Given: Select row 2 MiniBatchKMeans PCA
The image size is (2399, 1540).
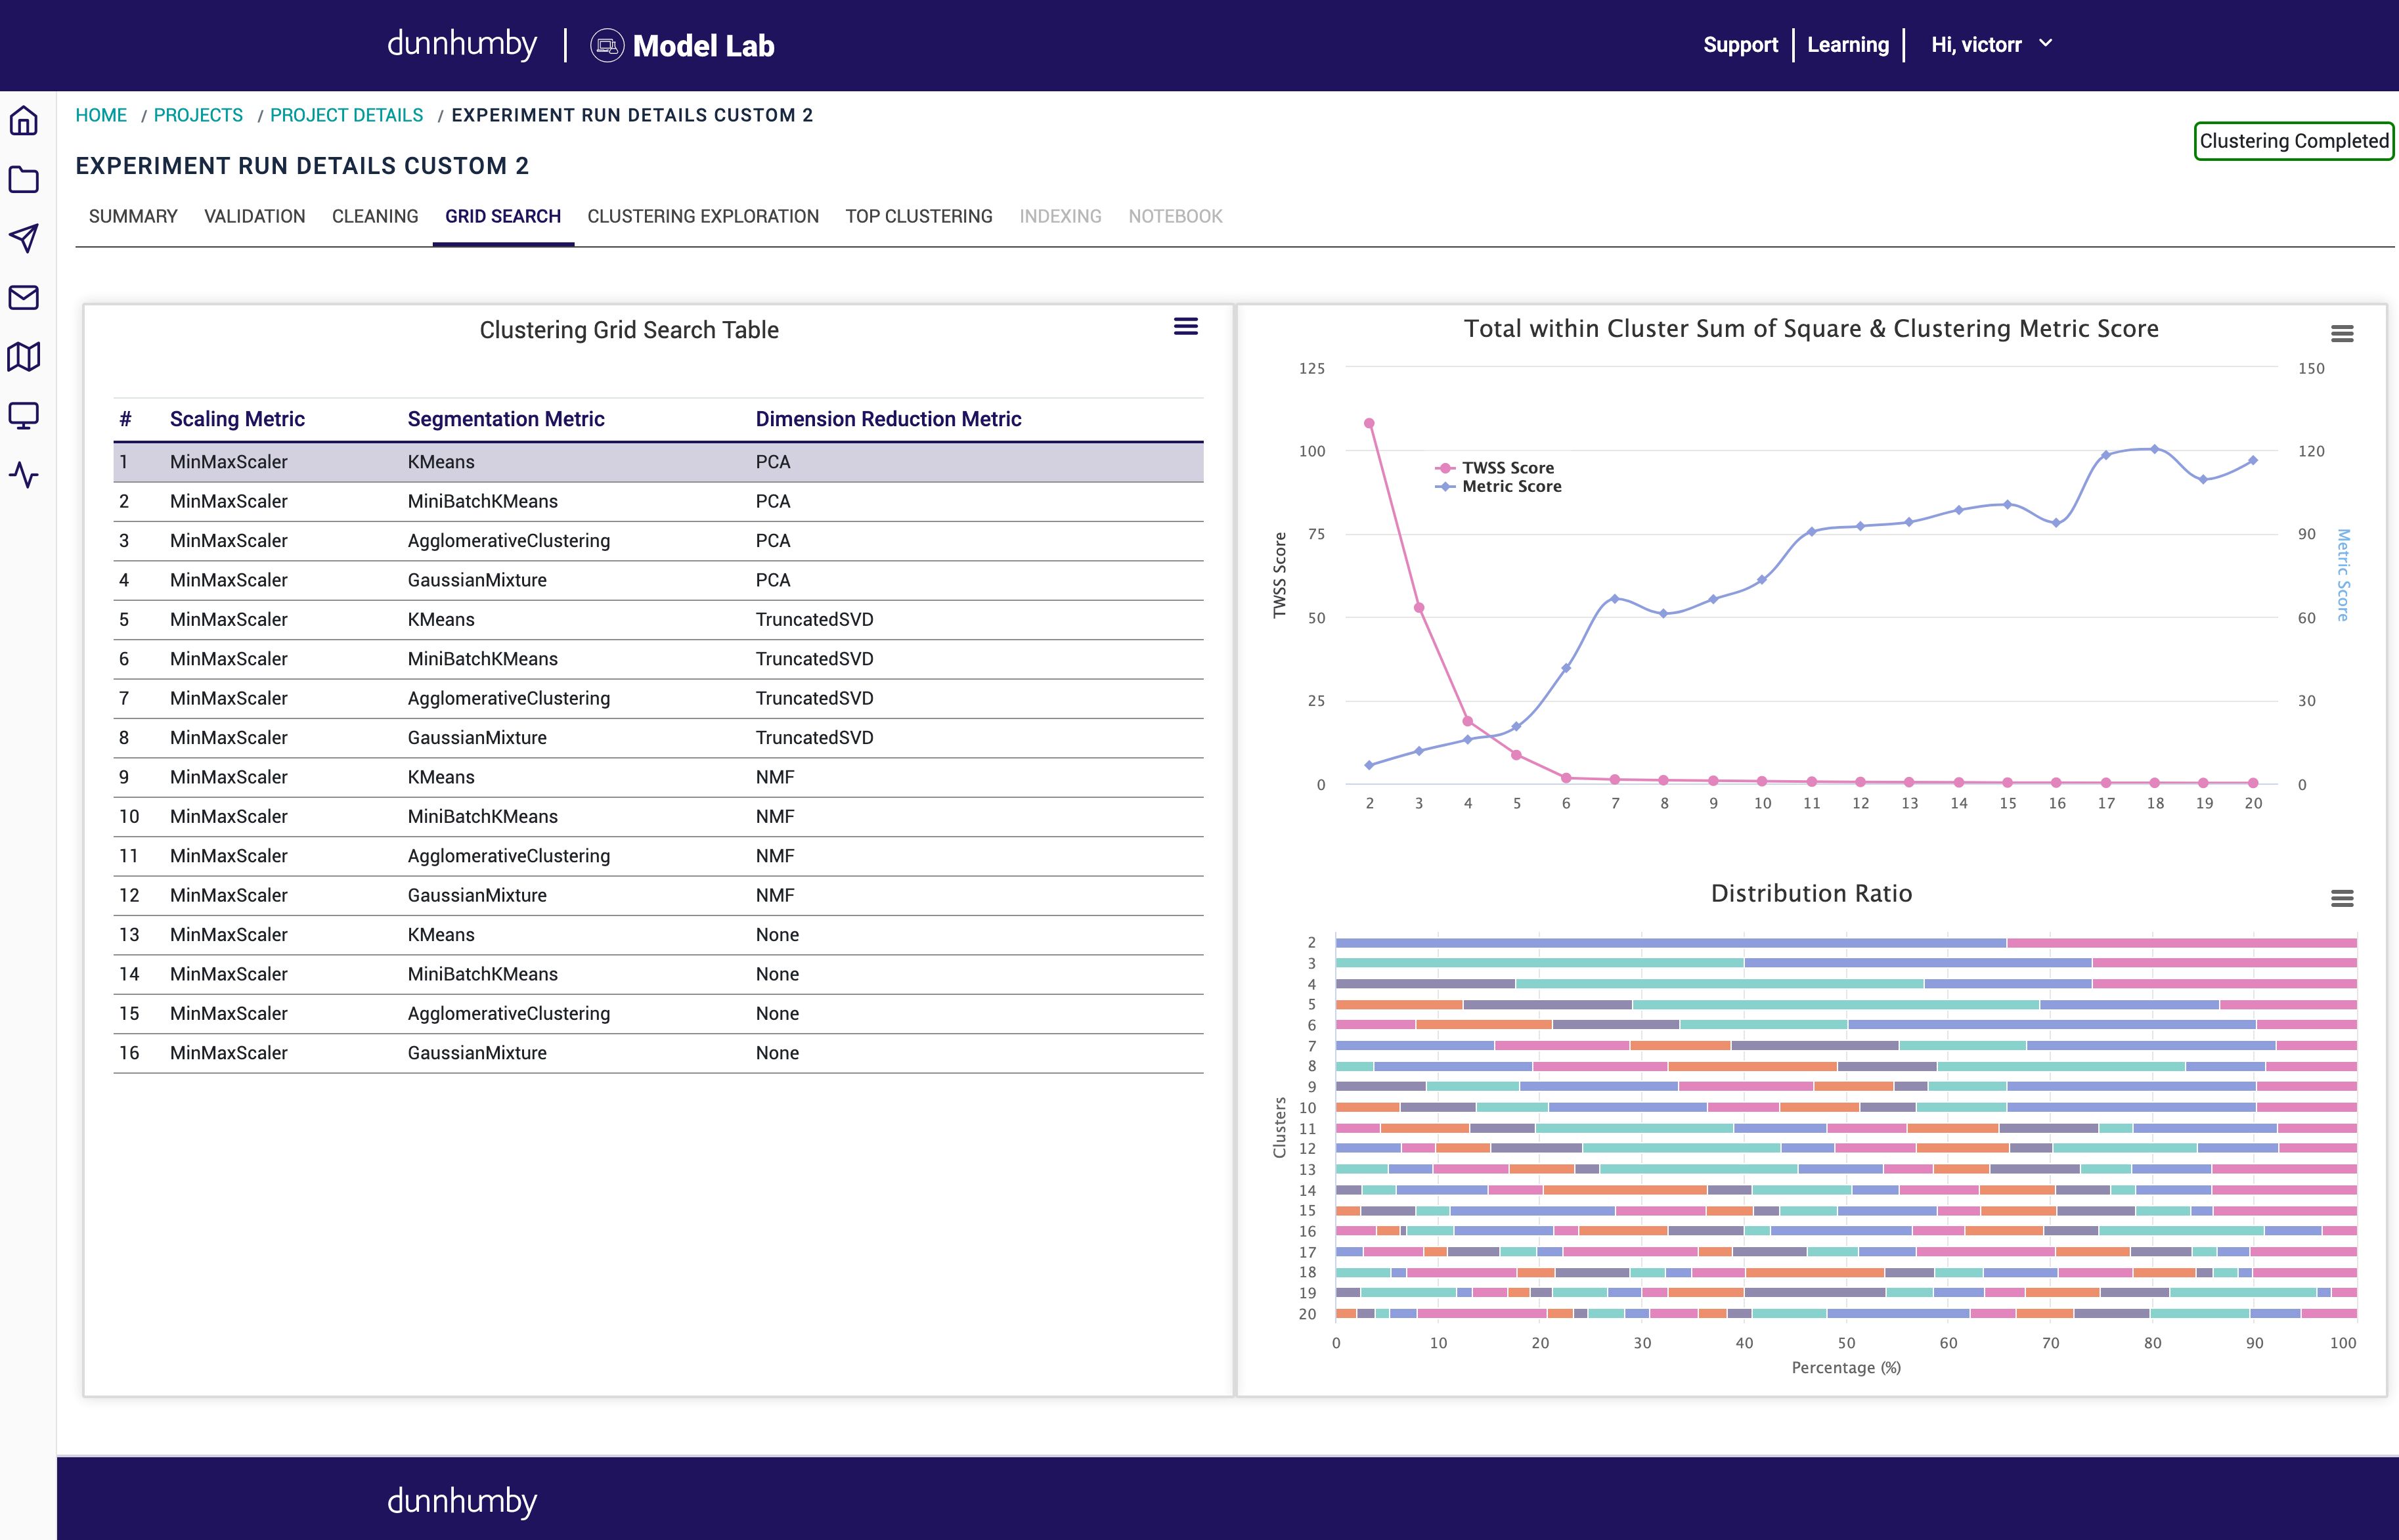Looking at the screenshot, I should (658, 501).
